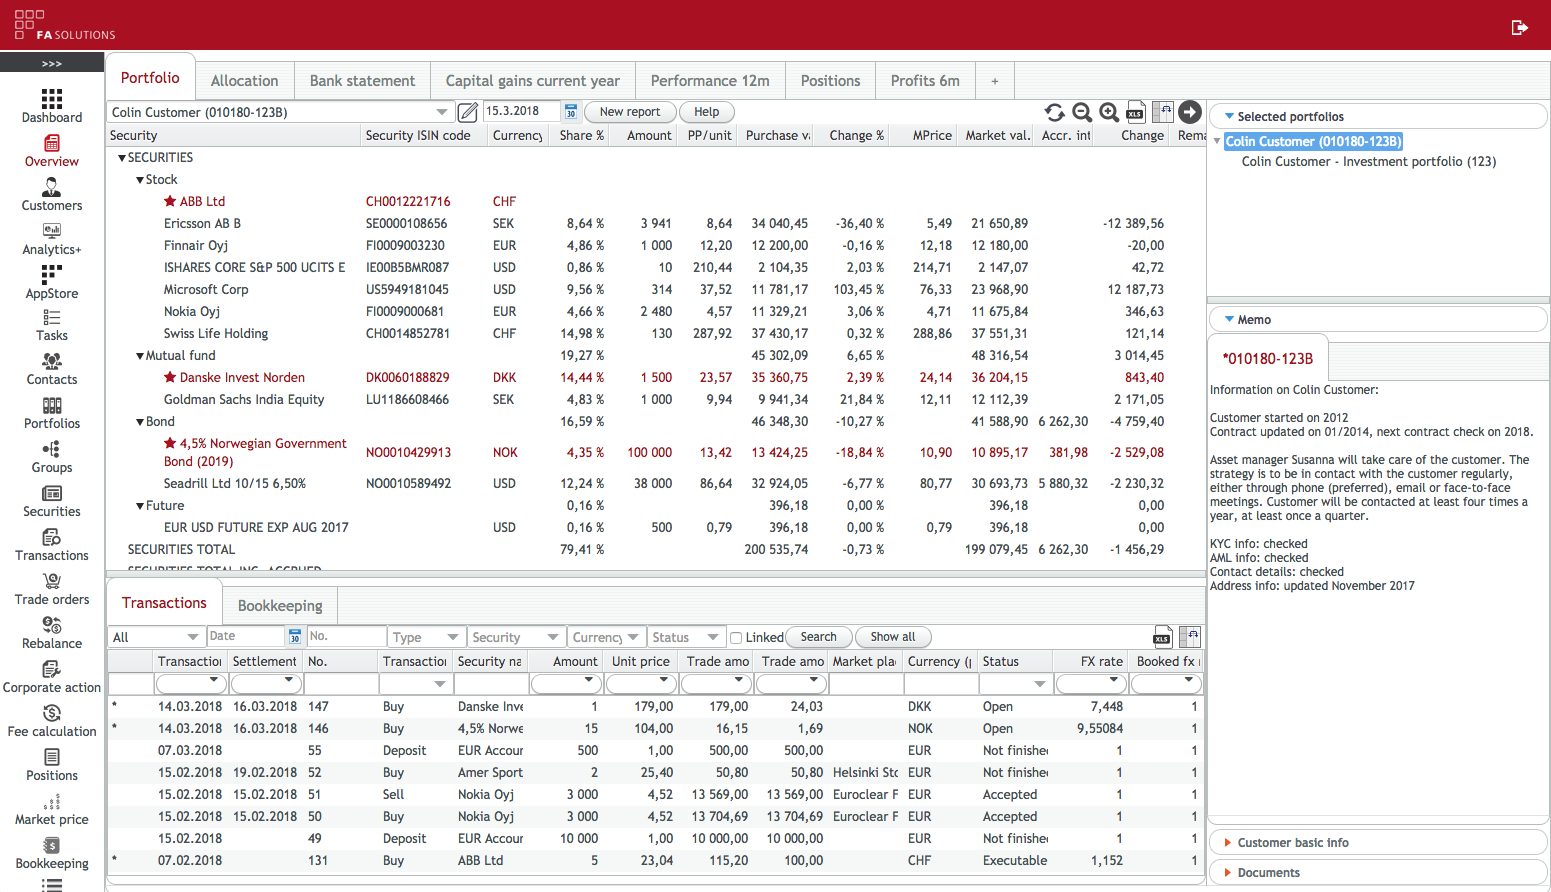This screenshot has width=1551, height=892.
Task: Open the Overview sidebar item
Action: (52, 150)
